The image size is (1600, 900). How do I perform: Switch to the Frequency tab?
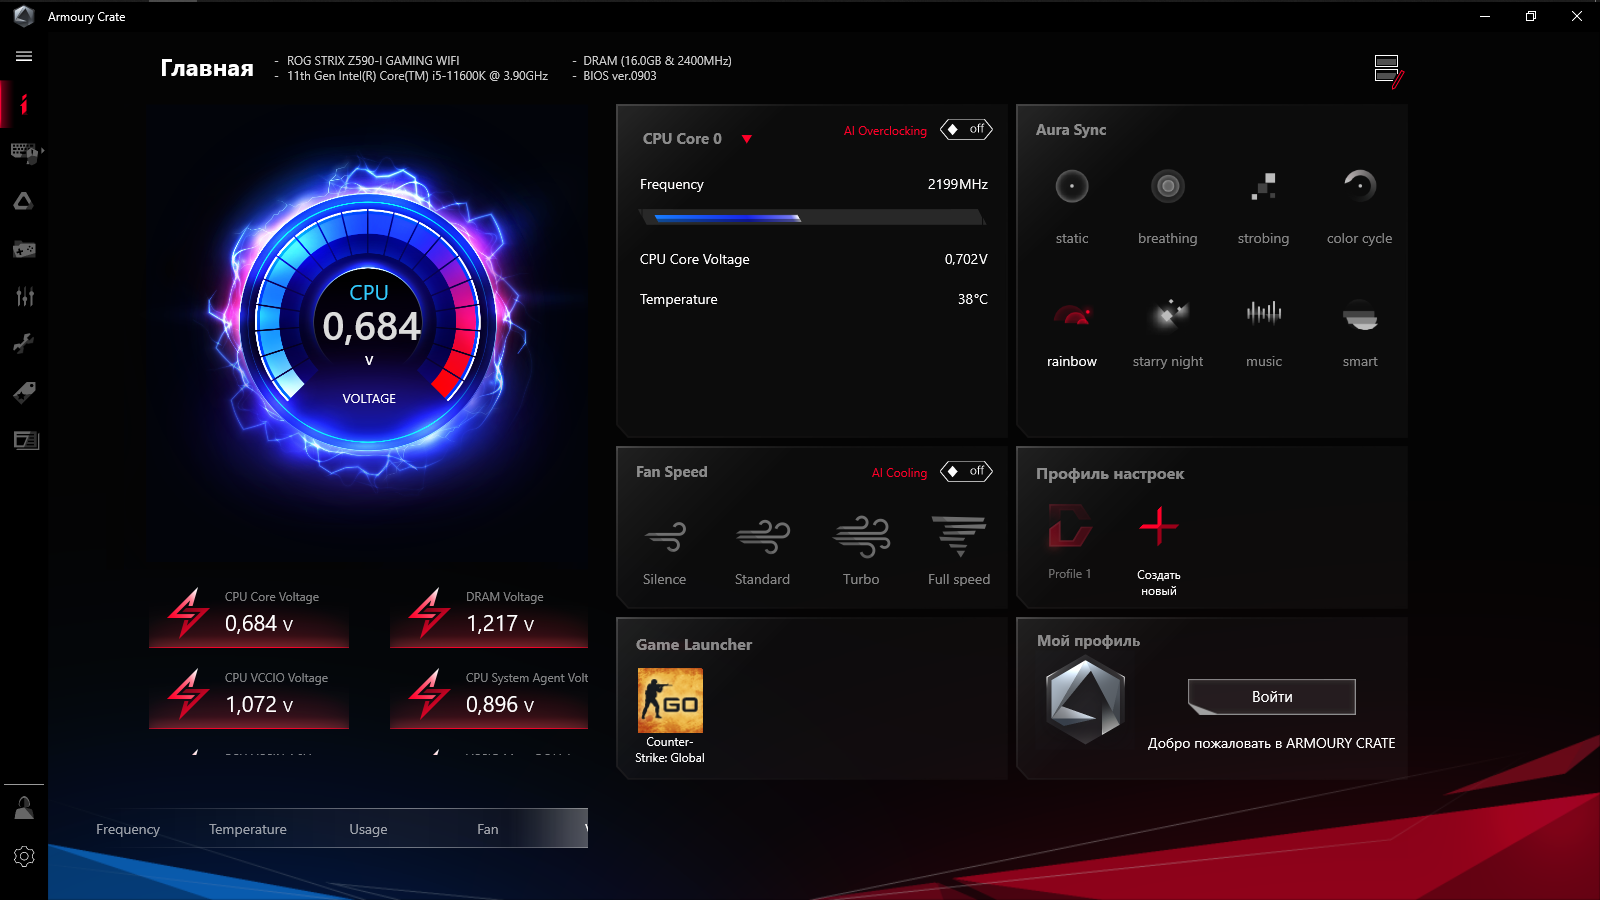(127, 828)
